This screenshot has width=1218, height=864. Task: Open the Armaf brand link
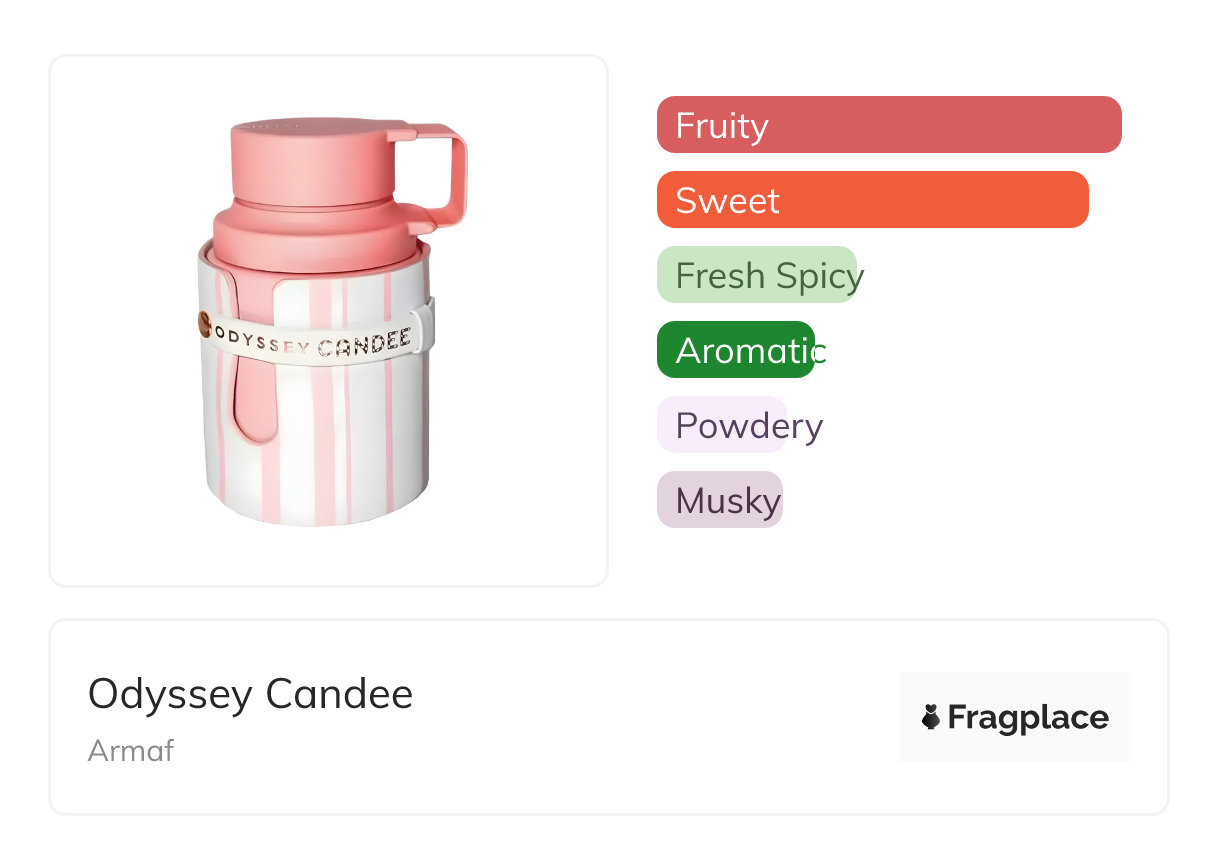click(x=131, y=750)
